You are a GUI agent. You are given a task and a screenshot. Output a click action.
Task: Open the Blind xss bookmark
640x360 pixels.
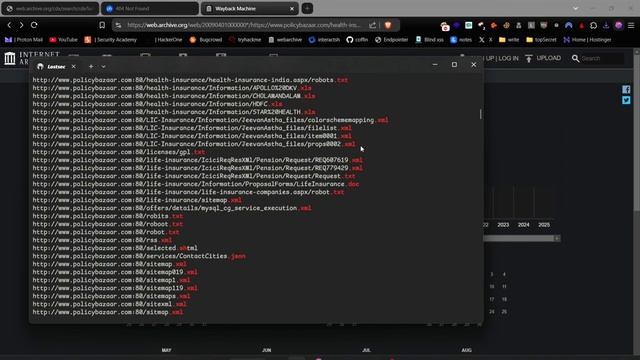[x=429, y=40]
